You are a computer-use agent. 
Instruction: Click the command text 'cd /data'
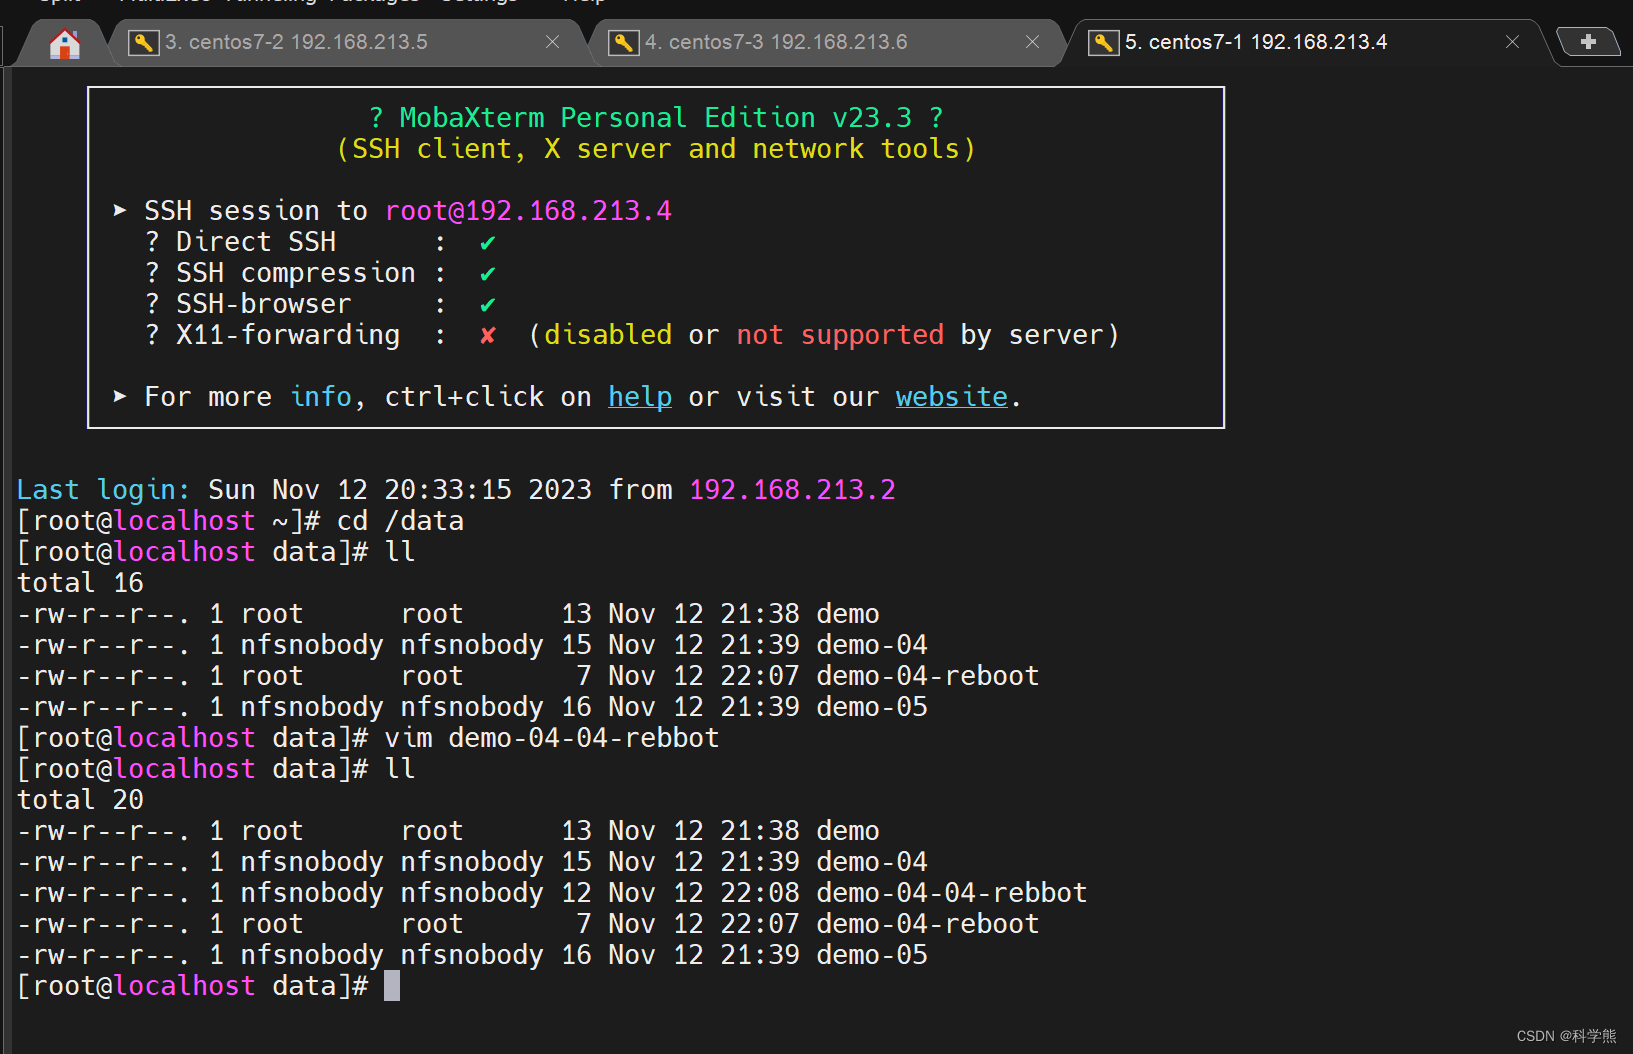[400, 521]
